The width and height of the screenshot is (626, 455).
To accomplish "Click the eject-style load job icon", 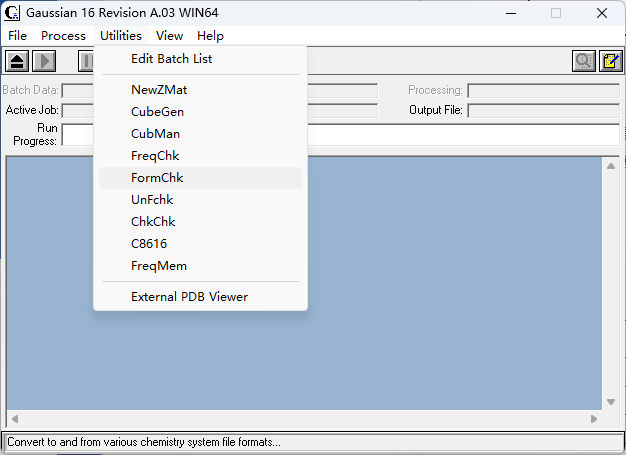I will click(x=16, y=62).
